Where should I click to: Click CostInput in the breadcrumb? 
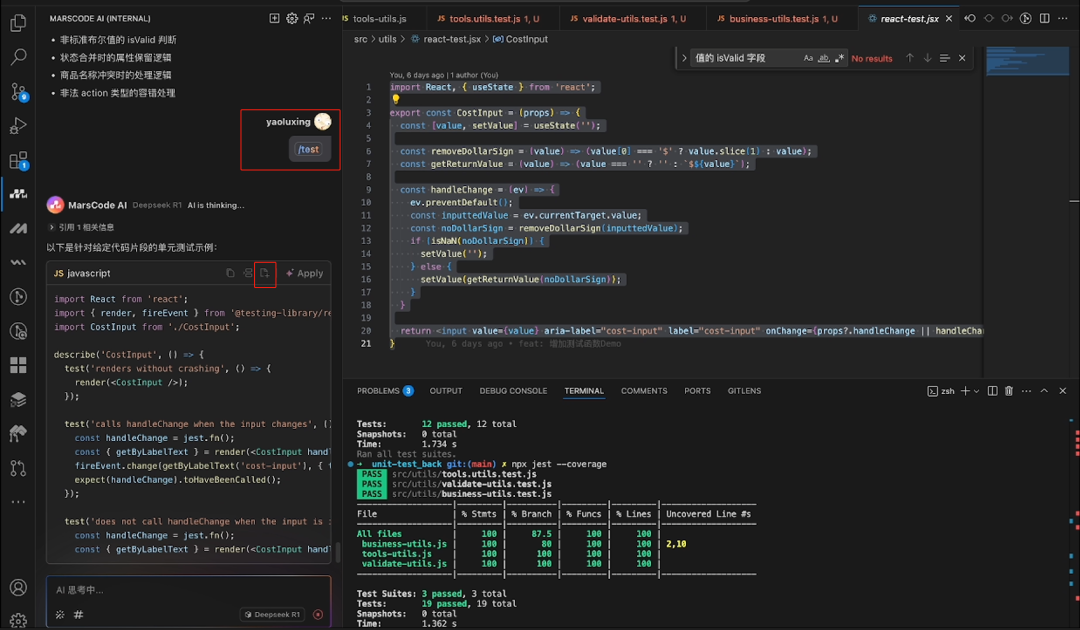click(526, 39)
